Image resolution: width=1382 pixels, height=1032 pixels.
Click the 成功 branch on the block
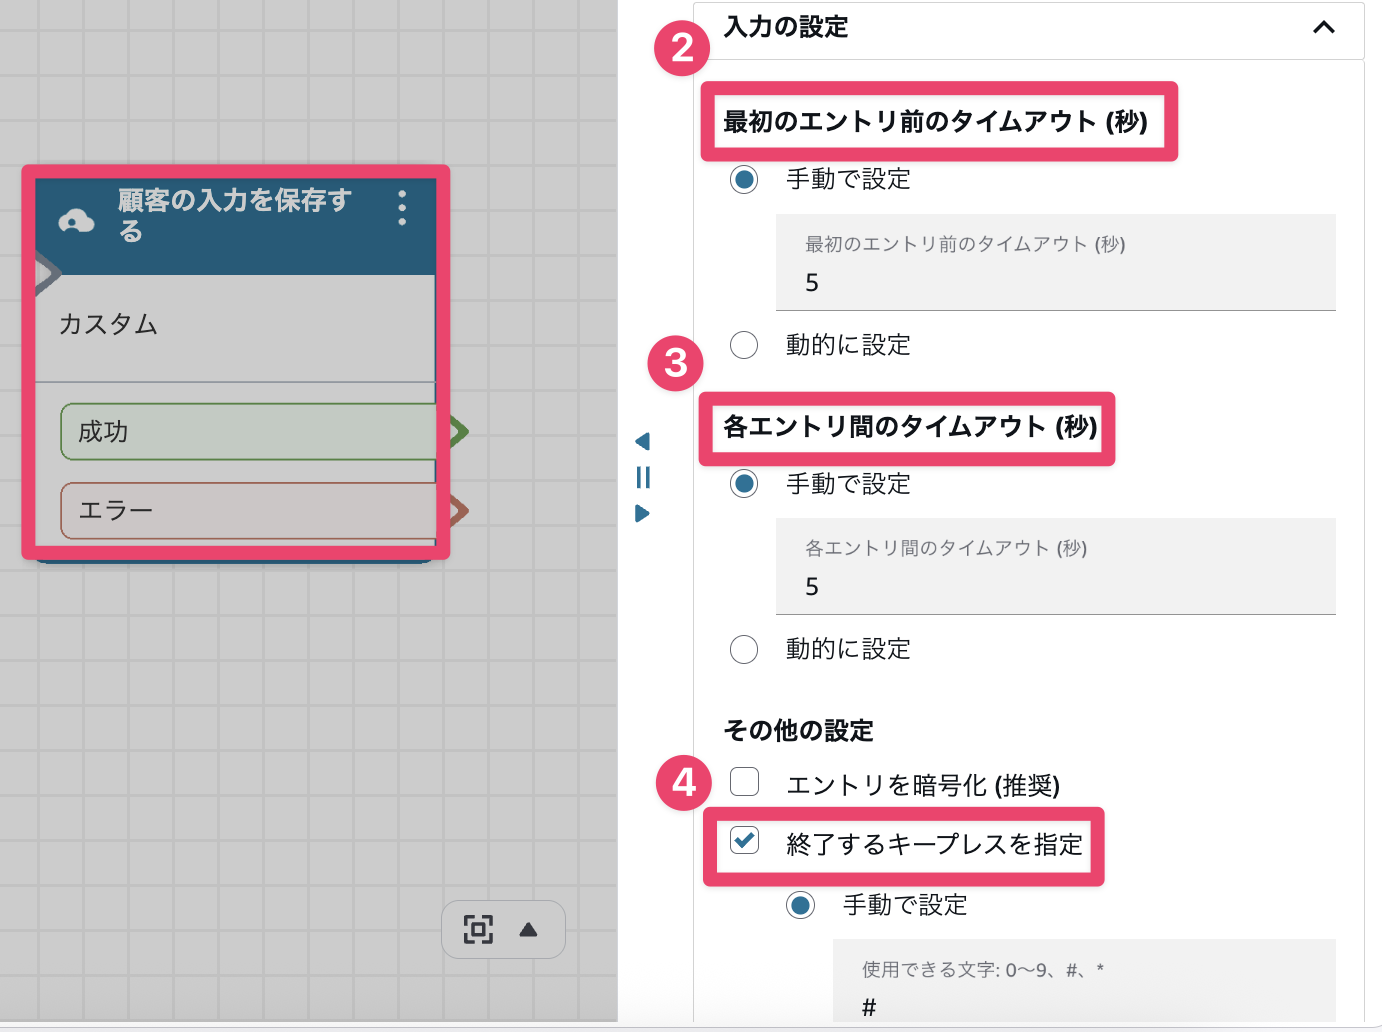(x=248, y=432)
